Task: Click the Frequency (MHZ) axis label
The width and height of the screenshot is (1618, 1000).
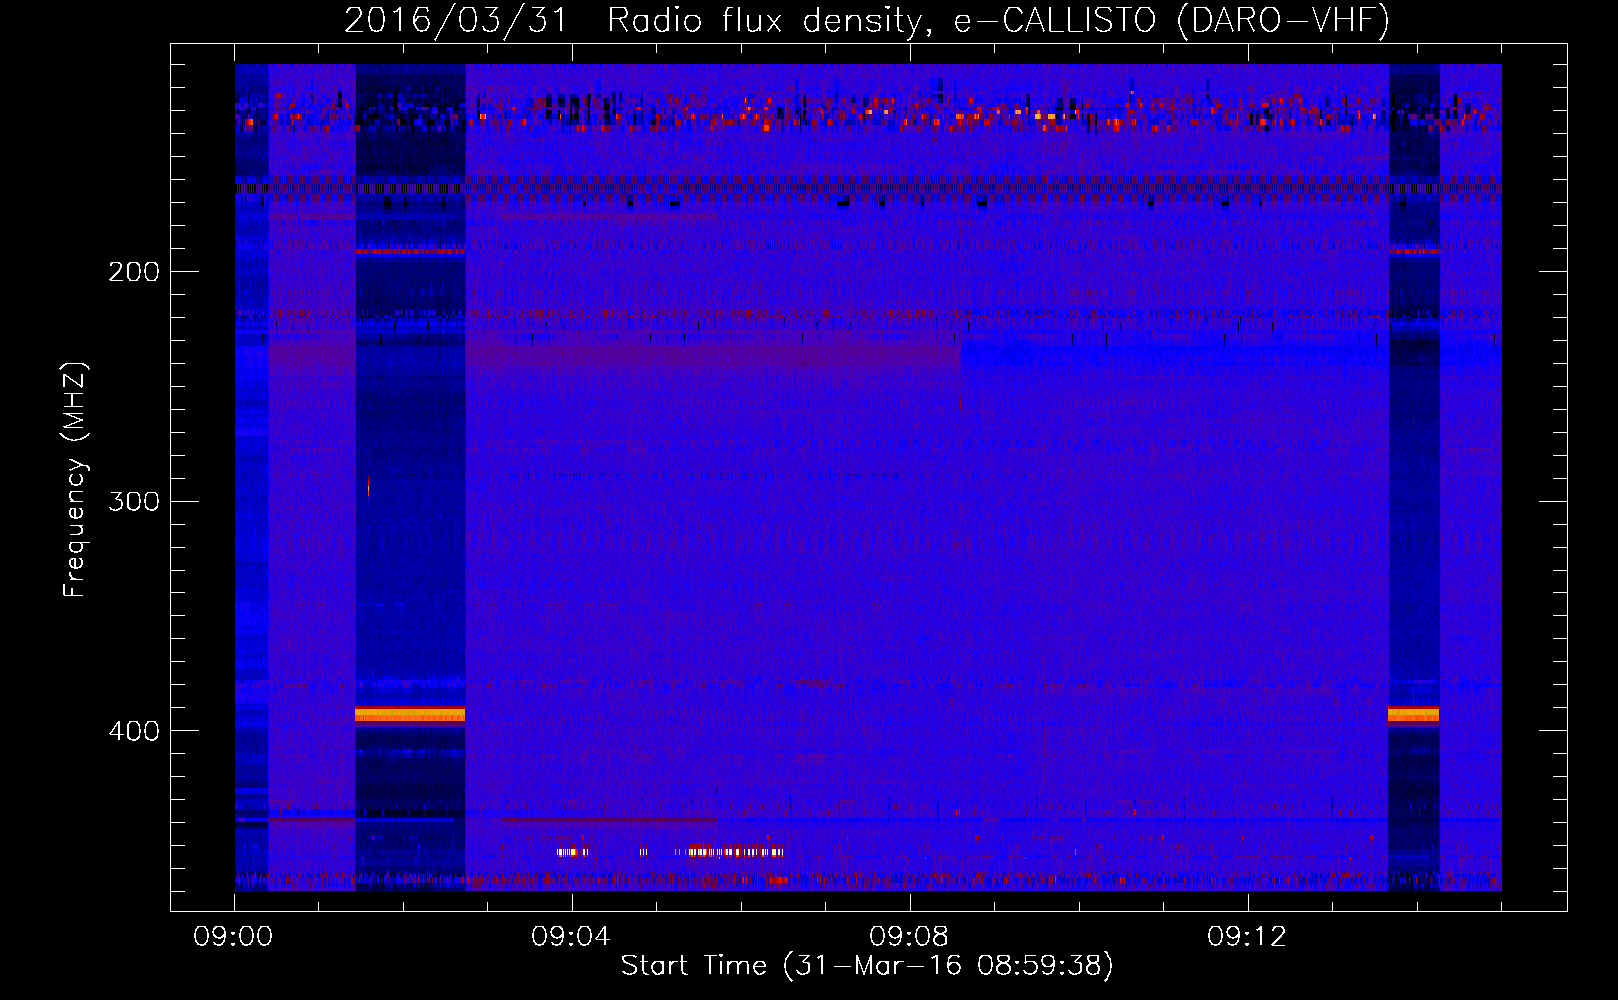Action: pos(75,479)
